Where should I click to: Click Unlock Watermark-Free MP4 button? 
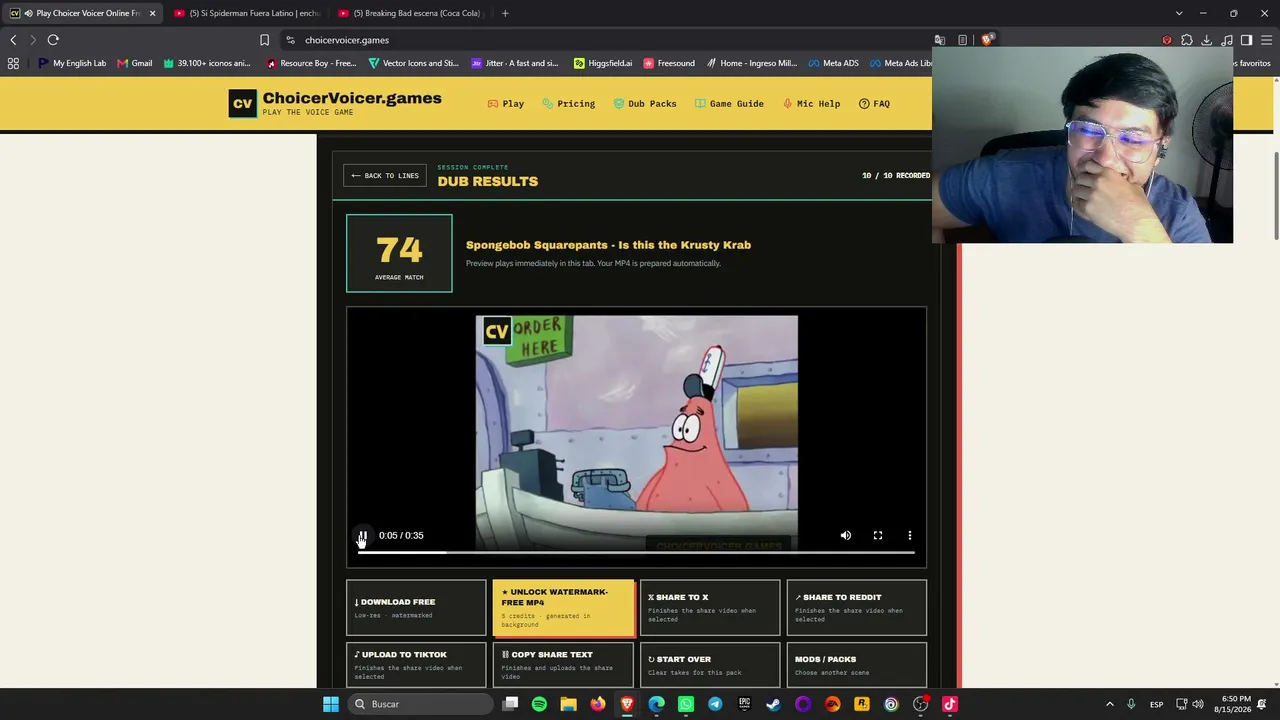[564, 608]
